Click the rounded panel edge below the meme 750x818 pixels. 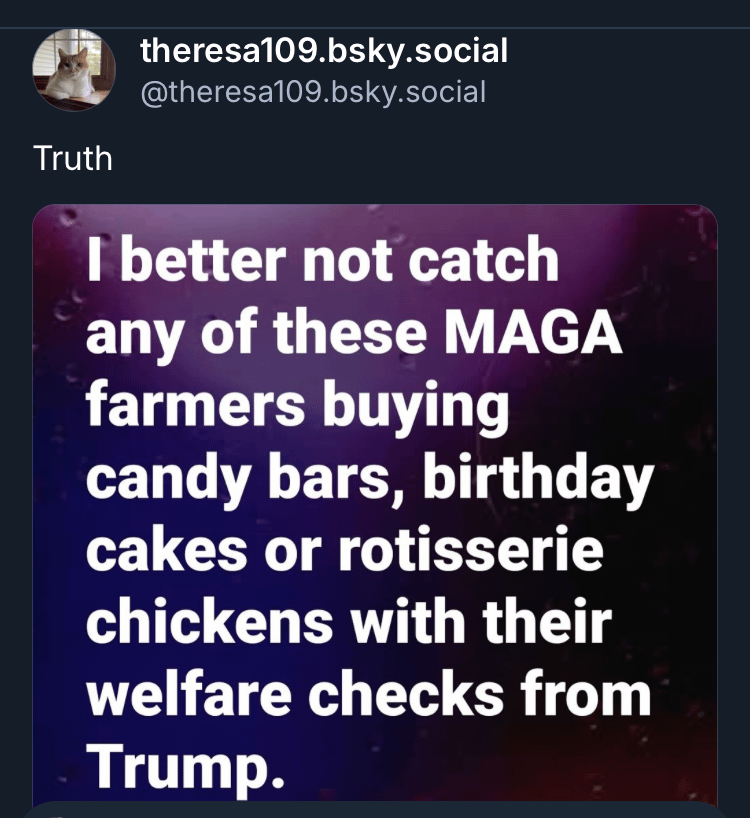pos(374,808)
